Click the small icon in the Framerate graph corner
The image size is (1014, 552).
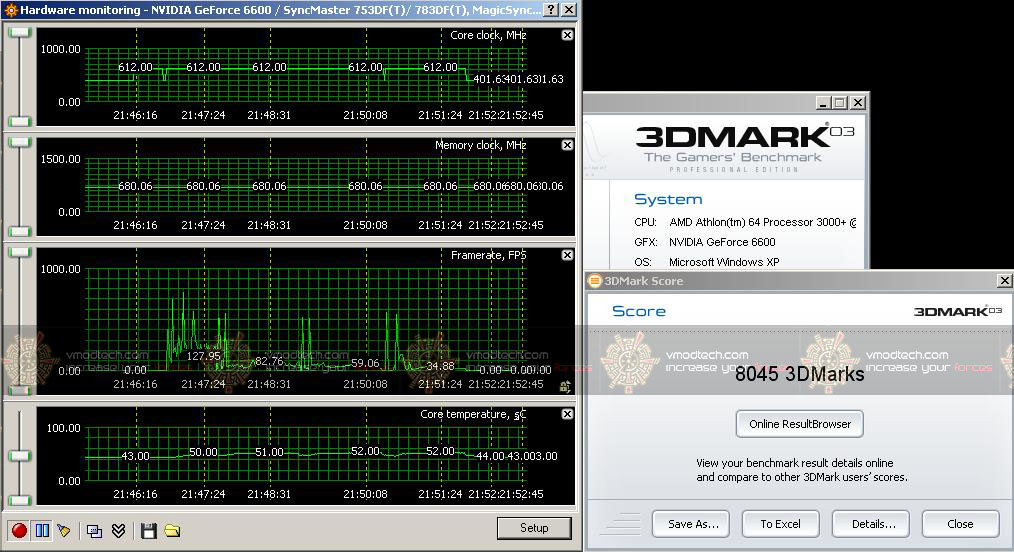point(565,387)
